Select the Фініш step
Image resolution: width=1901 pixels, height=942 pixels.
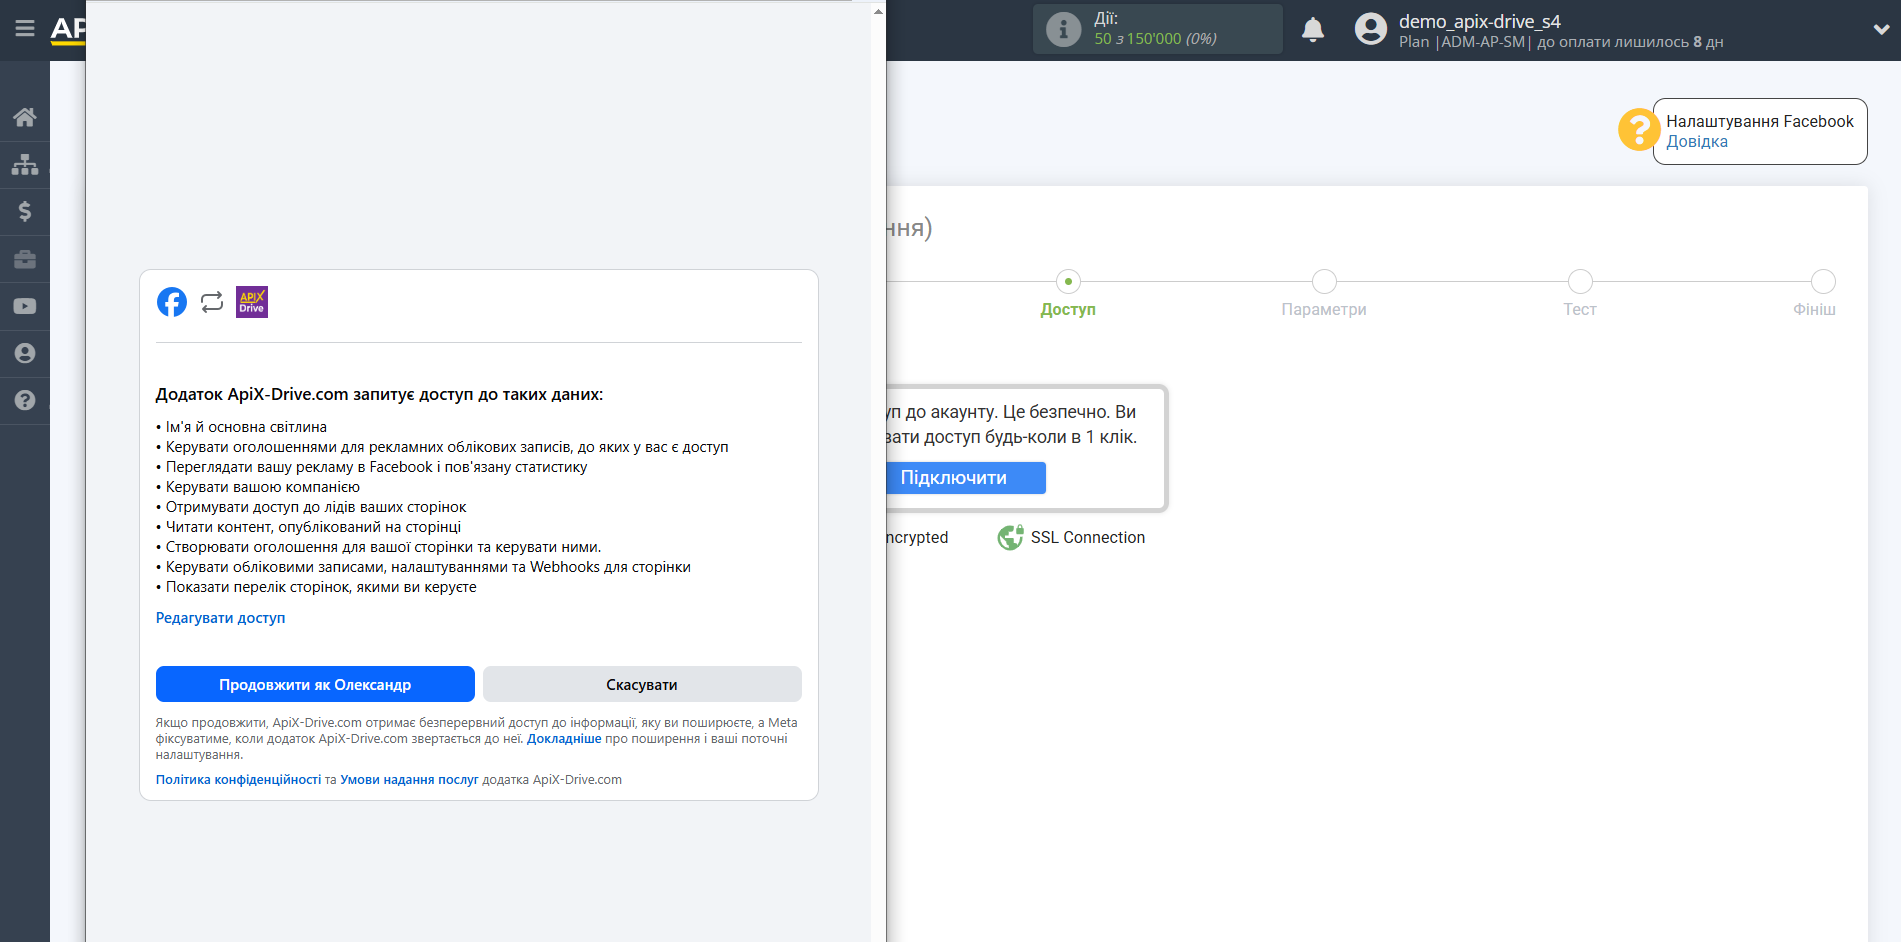click(x=1814, y=310)
